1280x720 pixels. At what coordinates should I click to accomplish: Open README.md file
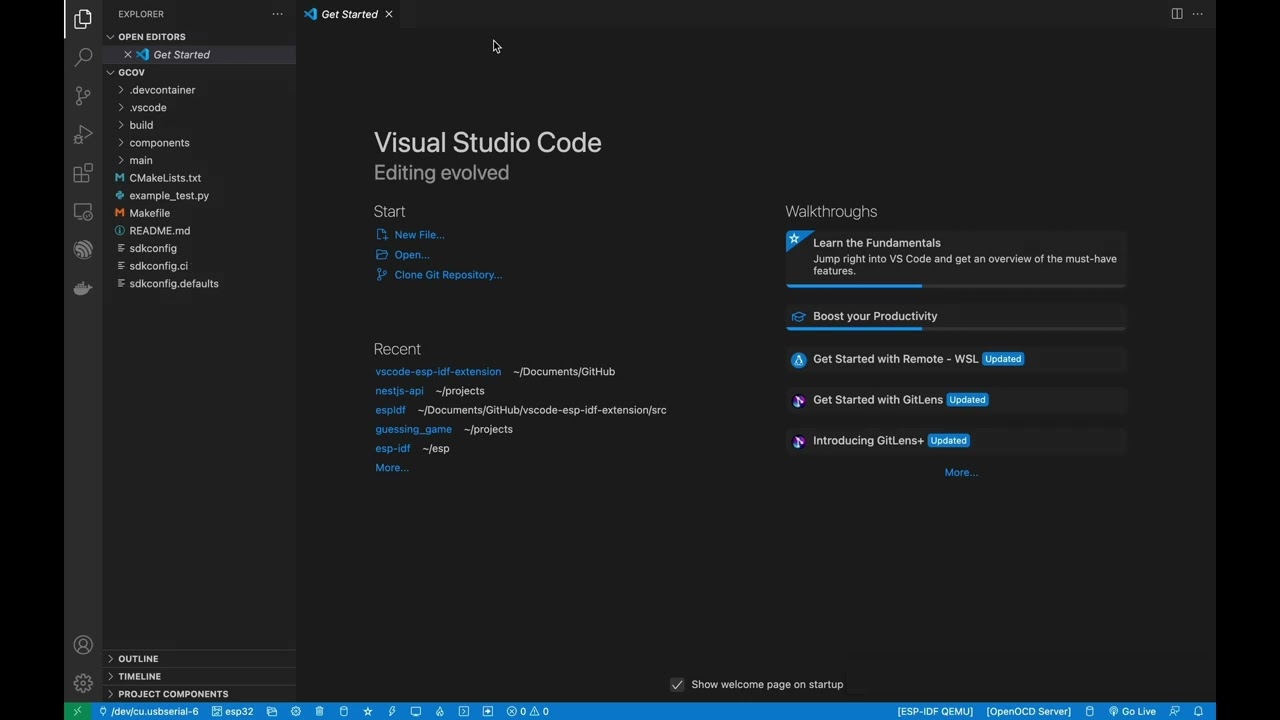tap(199, 230)
